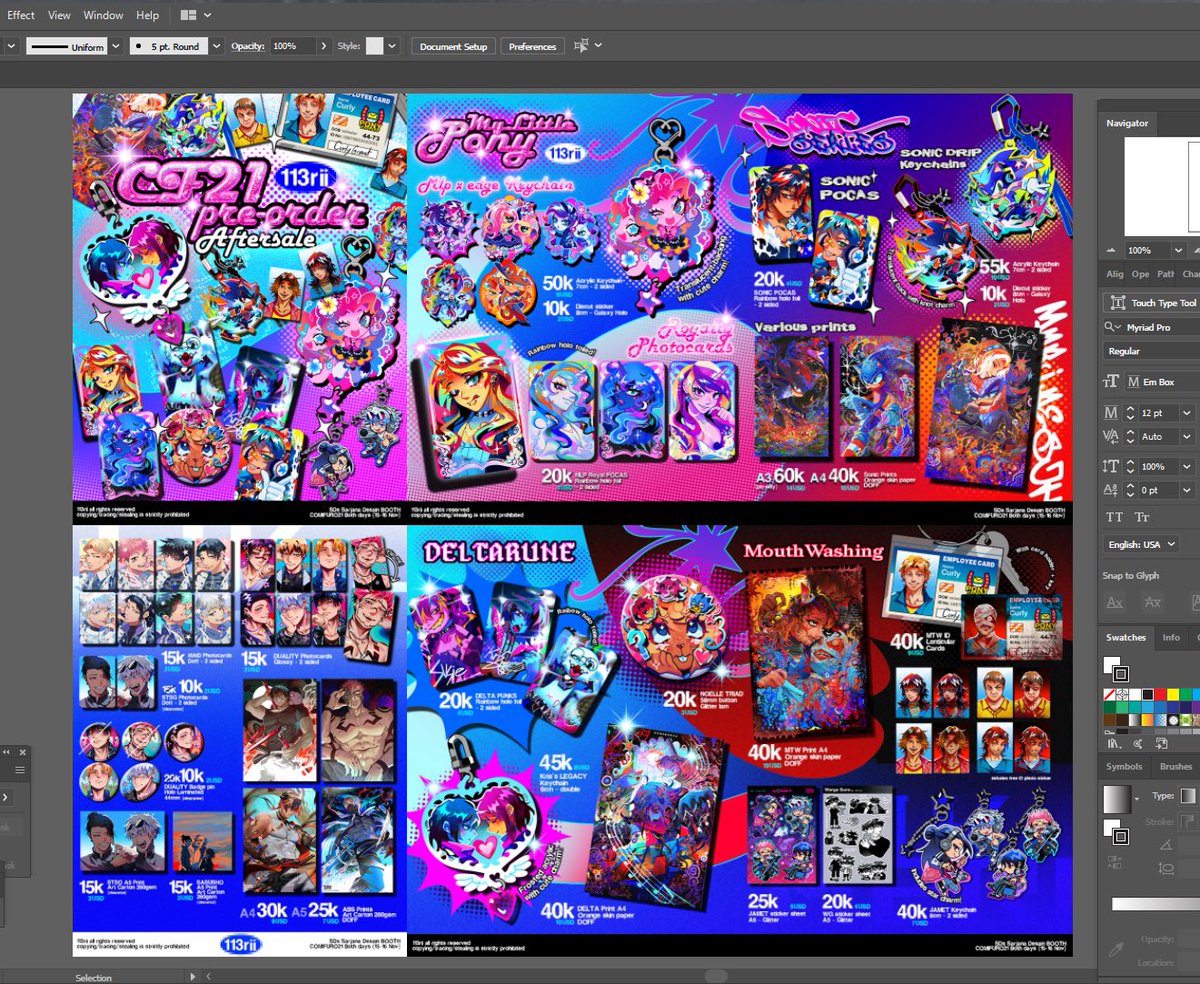Screen dimensions: 1200x984
Task: Click the horizontal canvas scrollbar
Action: [x=715, y=976]
